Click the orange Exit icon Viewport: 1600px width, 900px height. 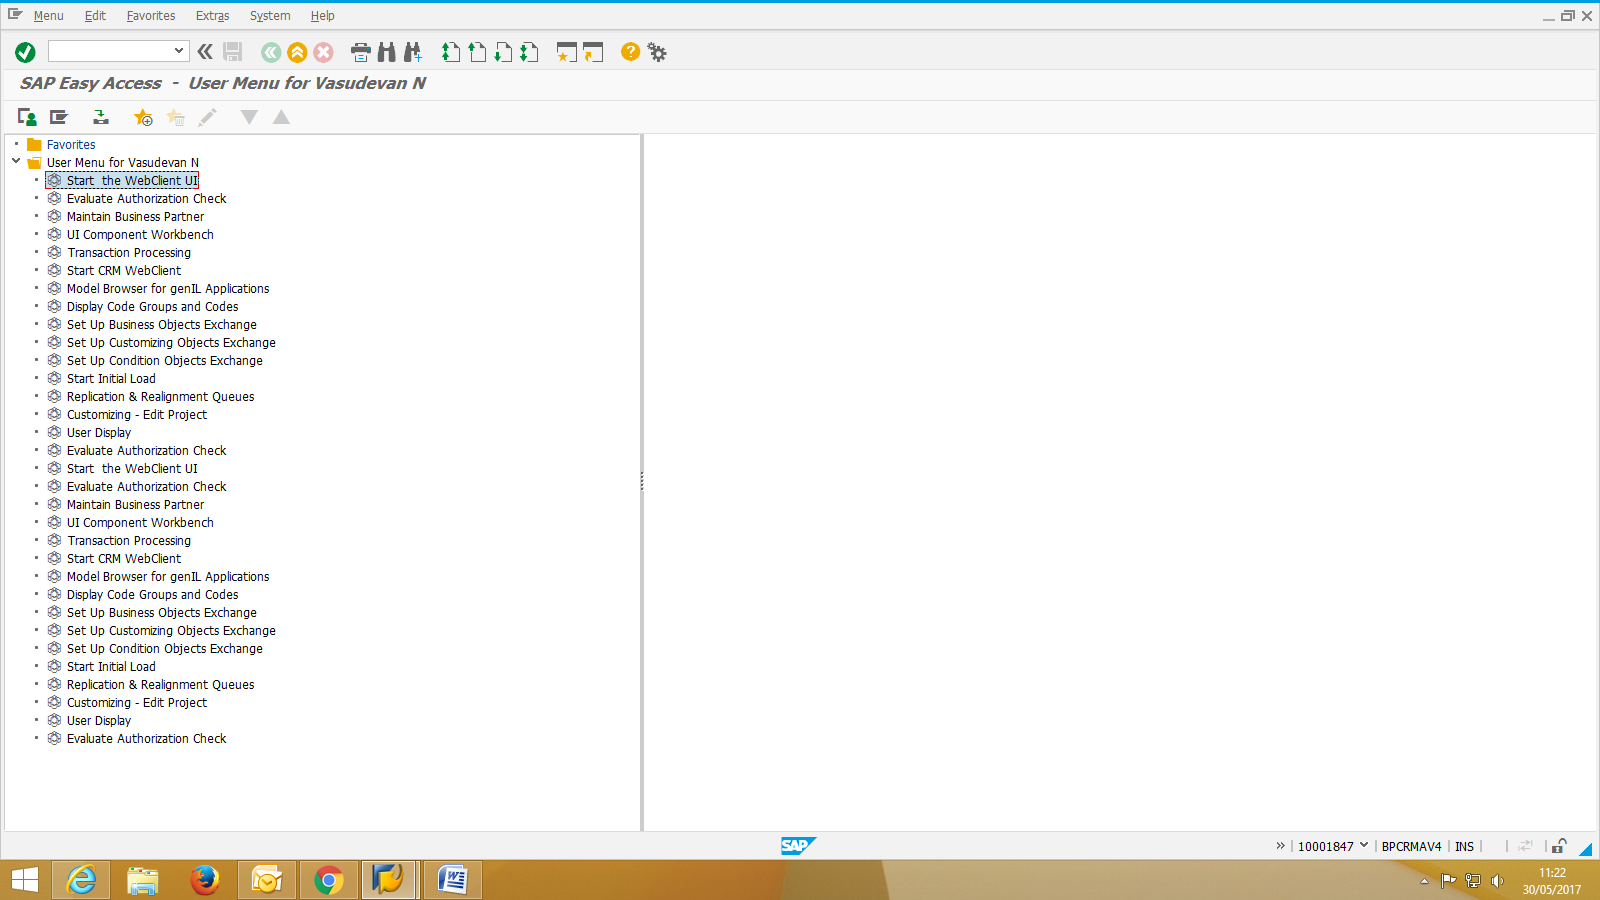[297, 52]
